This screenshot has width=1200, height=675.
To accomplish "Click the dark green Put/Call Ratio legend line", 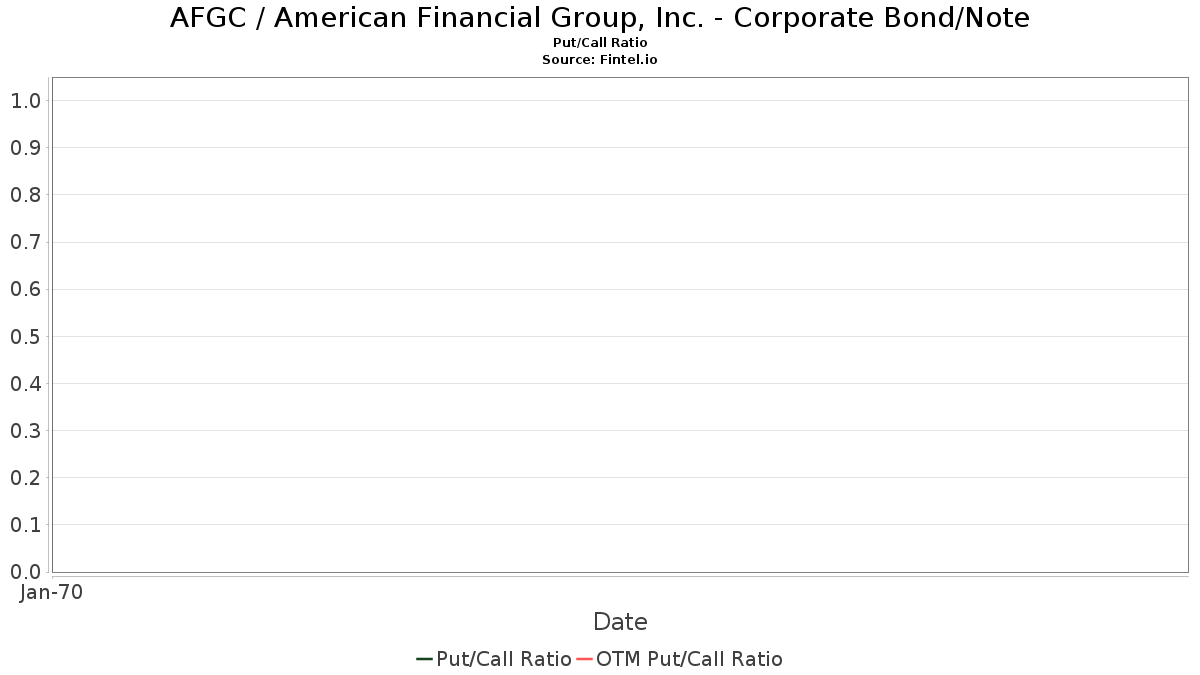I will pyautogui.click(x=425, y=659).
